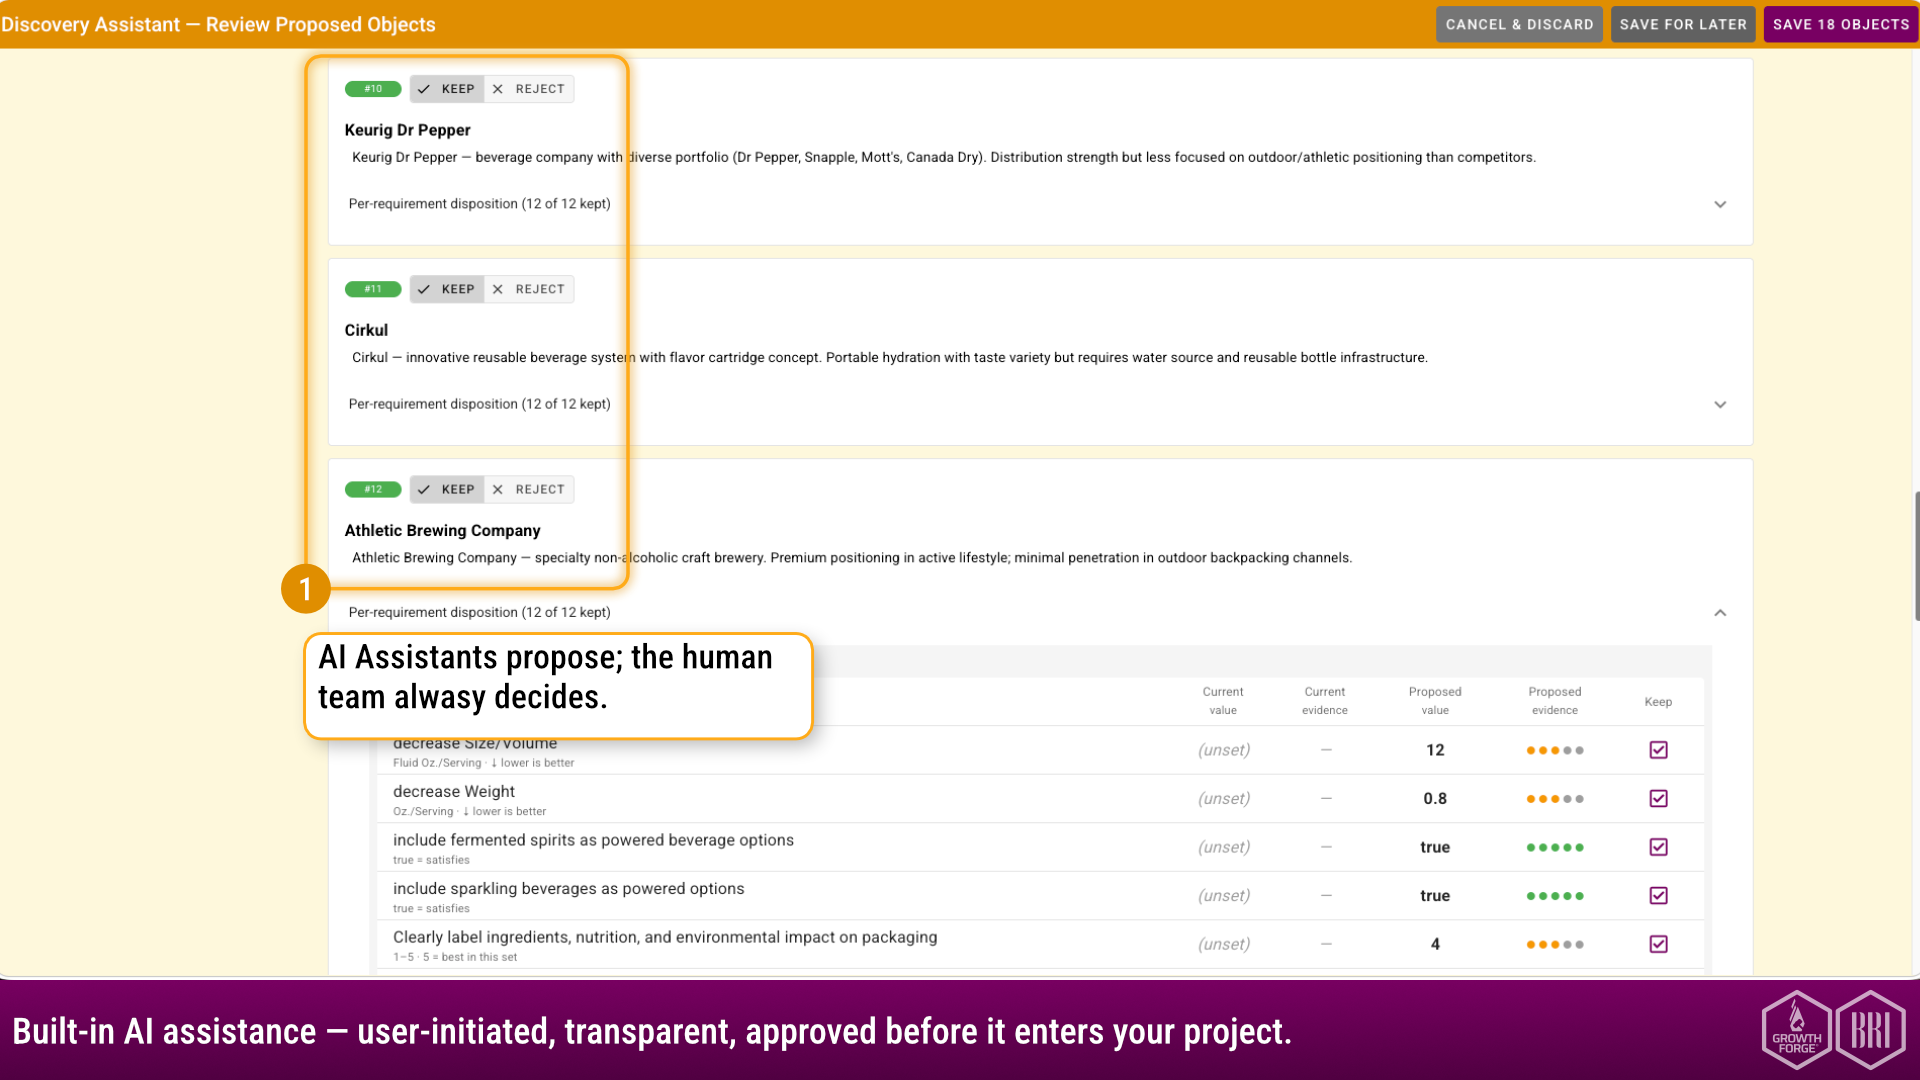Select the Keurig Dr Pepper title
The width and height of the screenshot is (1920, 1080).
[407, 130]
